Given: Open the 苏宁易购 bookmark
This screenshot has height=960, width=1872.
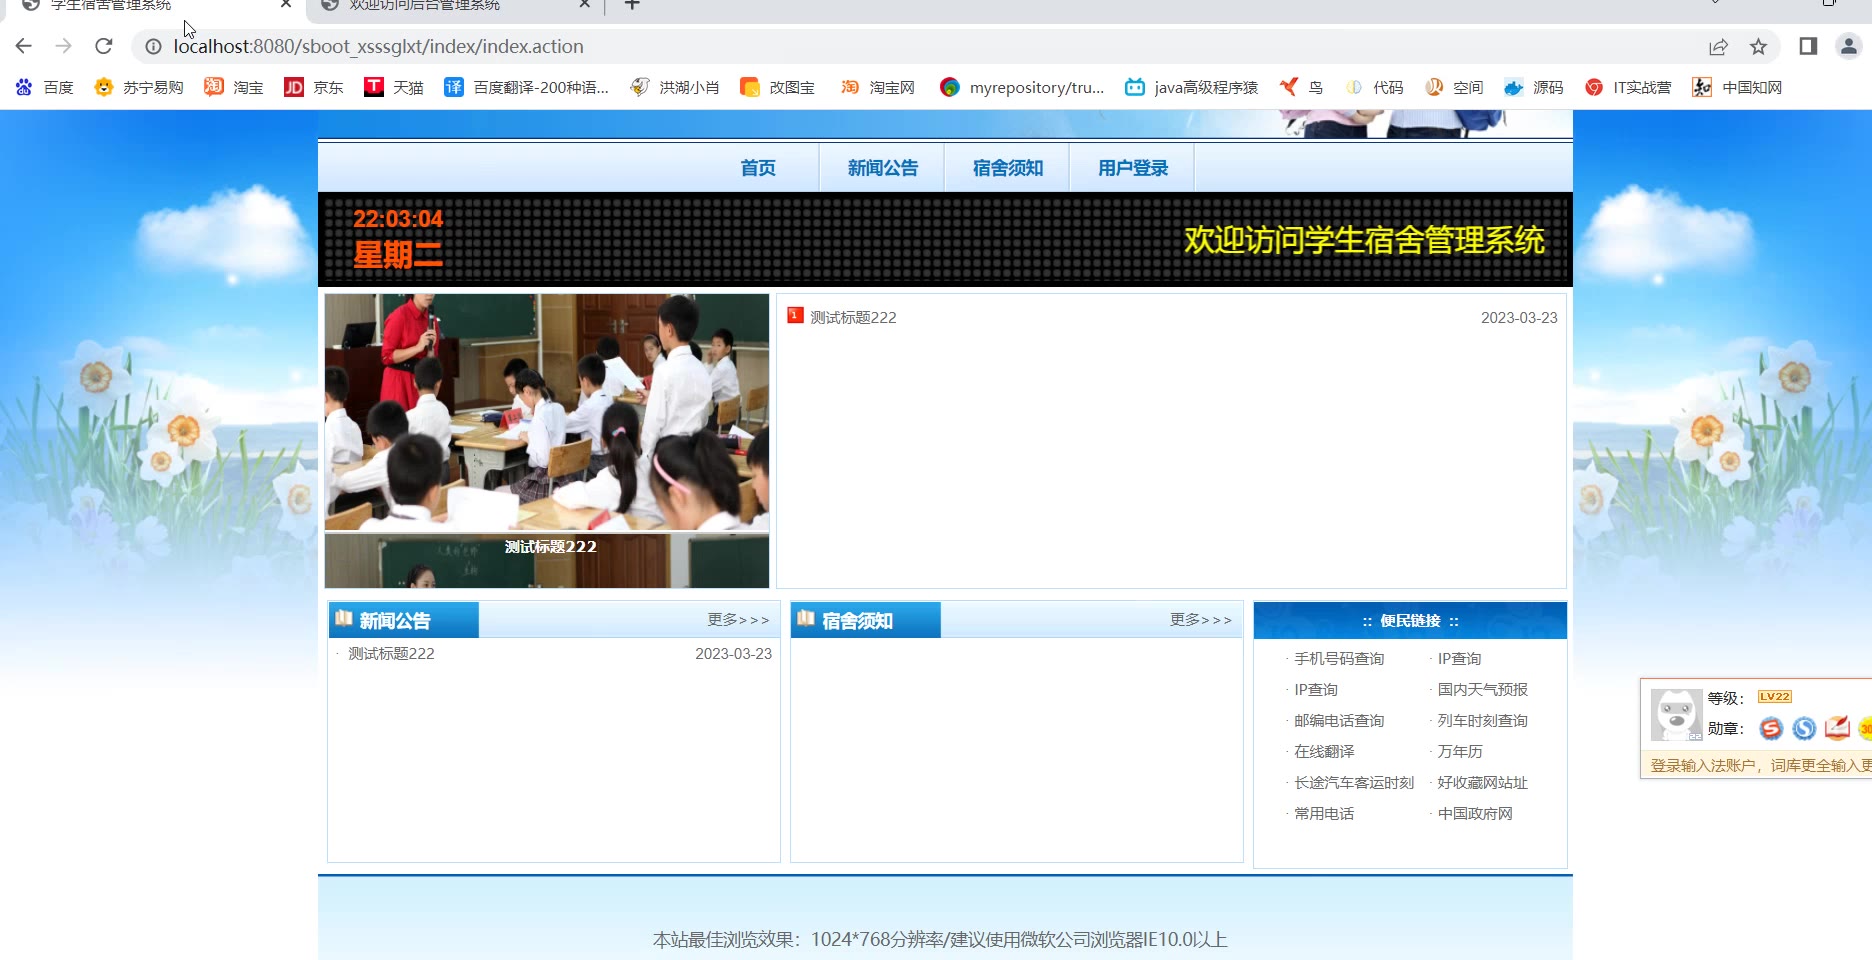Looking at the screenshot, I should click(x=139, y=87).
